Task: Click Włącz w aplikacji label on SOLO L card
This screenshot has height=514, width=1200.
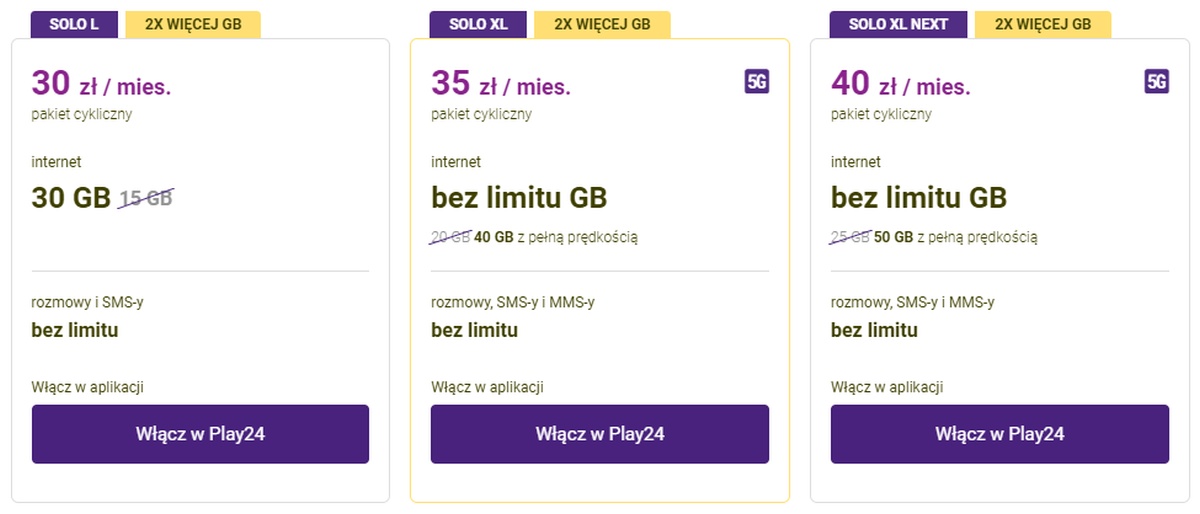Action: (x=88, y=387)
